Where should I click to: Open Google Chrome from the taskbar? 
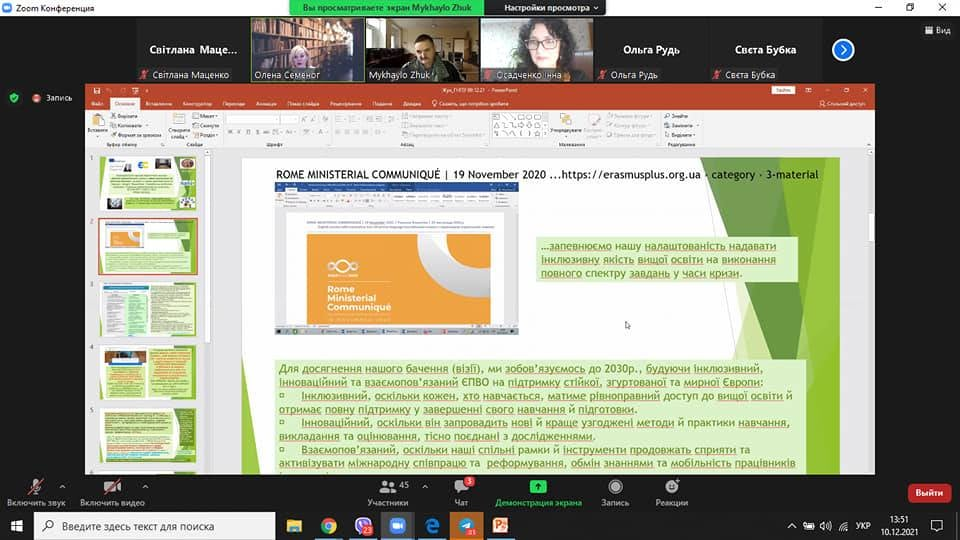click(329, 525)
